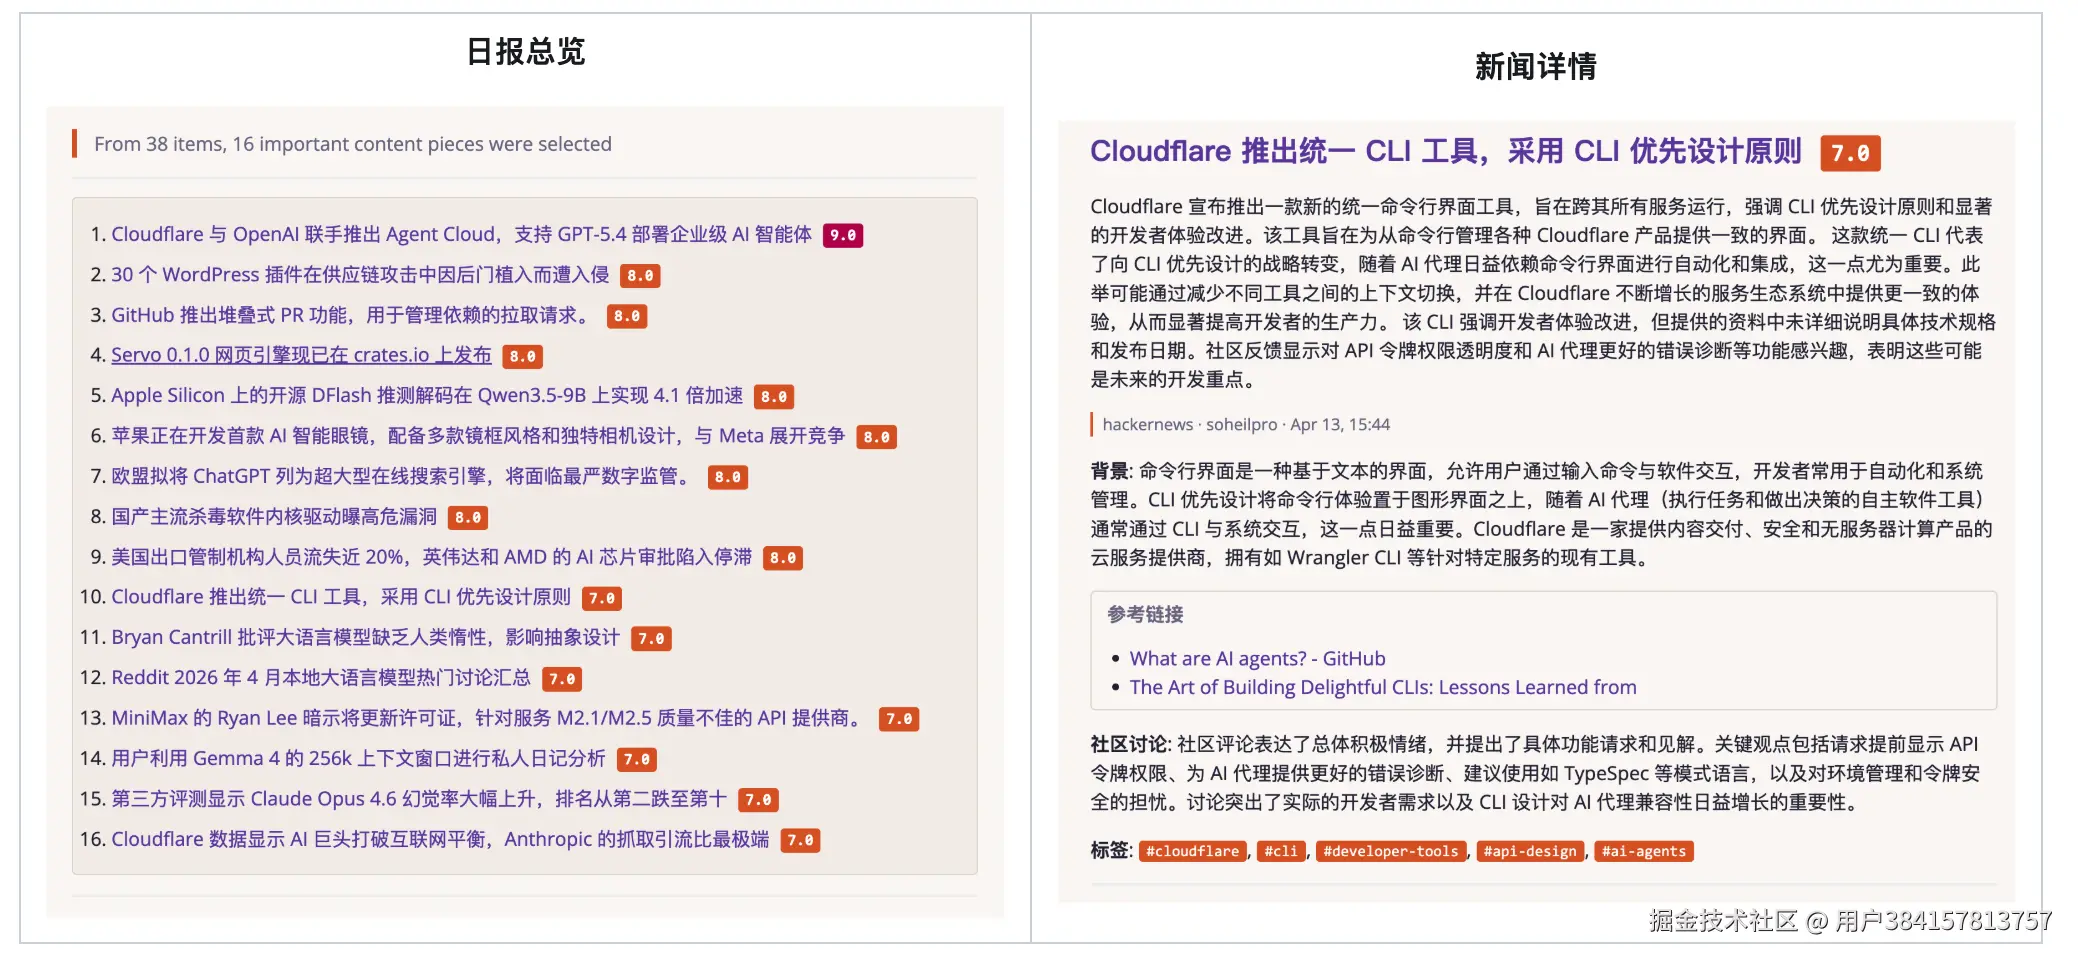2078x960 pixels.
Task: Pick the #ai-agents tag
Action: (x=1644, y=851)
